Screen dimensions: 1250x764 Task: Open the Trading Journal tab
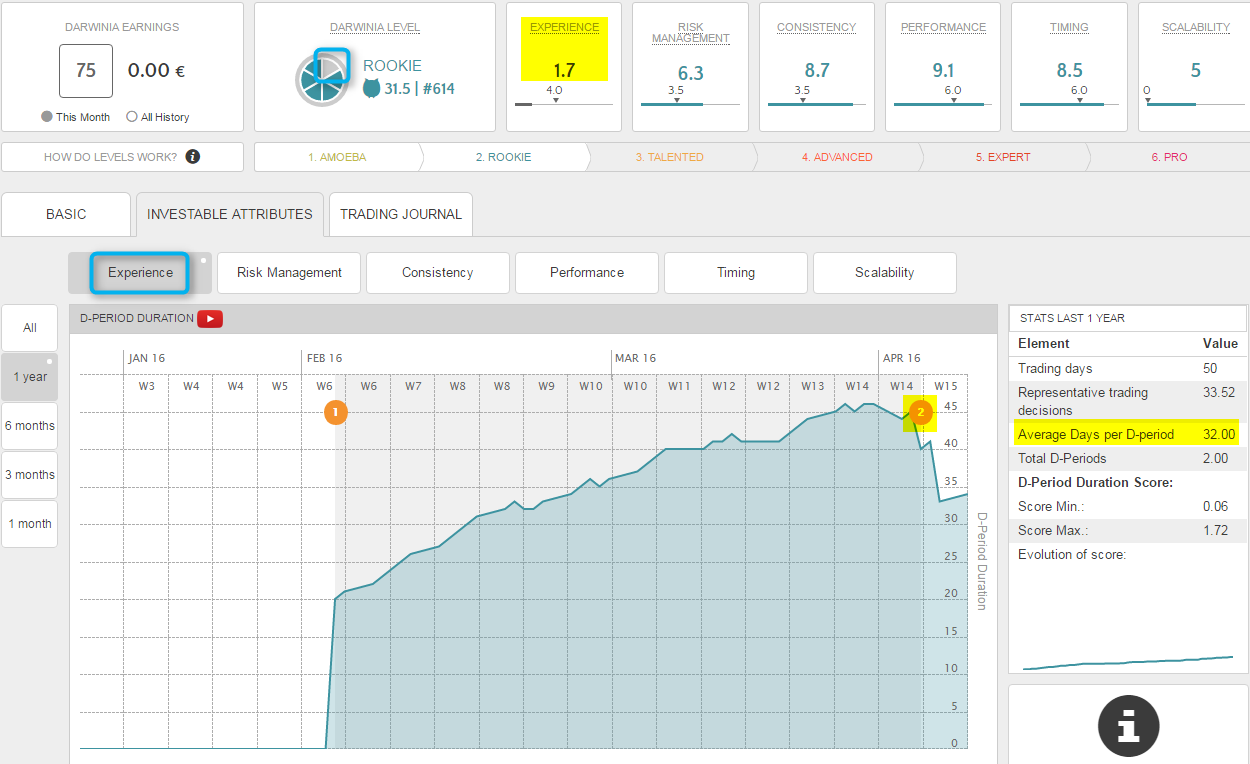point(401,214)
